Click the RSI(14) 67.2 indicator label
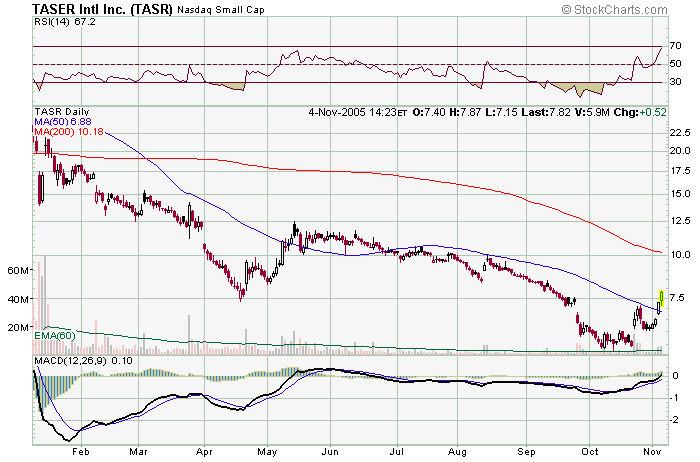The height and width of the screenshot is (462, 700). 65,21
